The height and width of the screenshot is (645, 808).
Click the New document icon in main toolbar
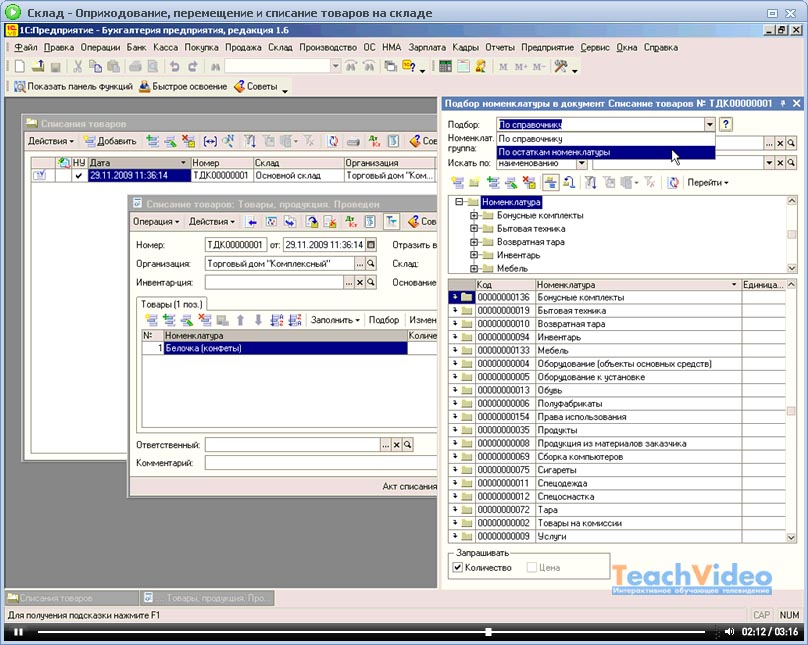point(20,66)
